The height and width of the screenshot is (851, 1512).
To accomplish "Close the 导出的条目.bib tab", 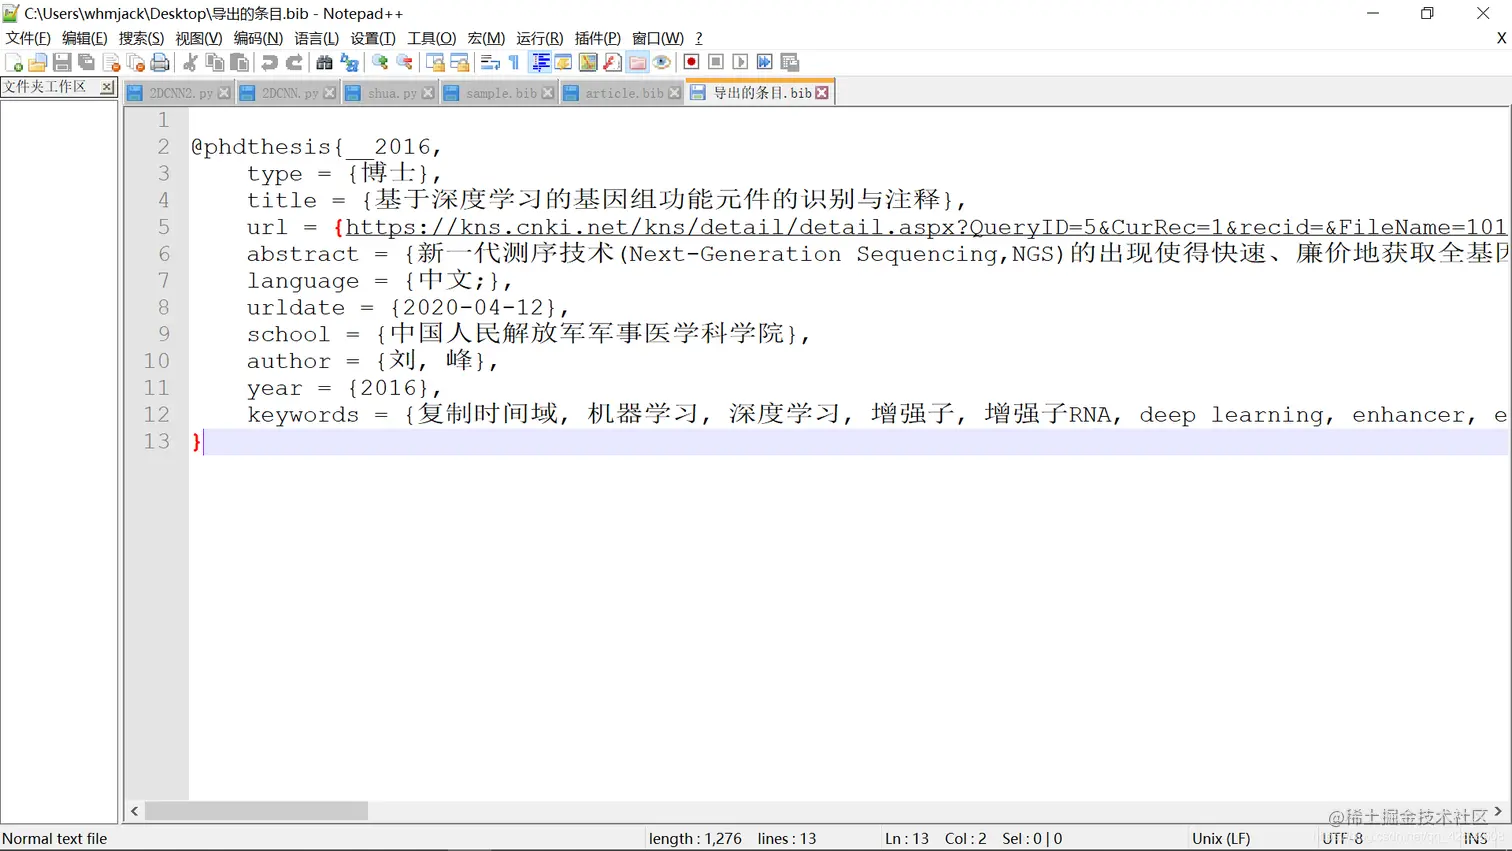I will pyautogui.click(x=822, y=93).
